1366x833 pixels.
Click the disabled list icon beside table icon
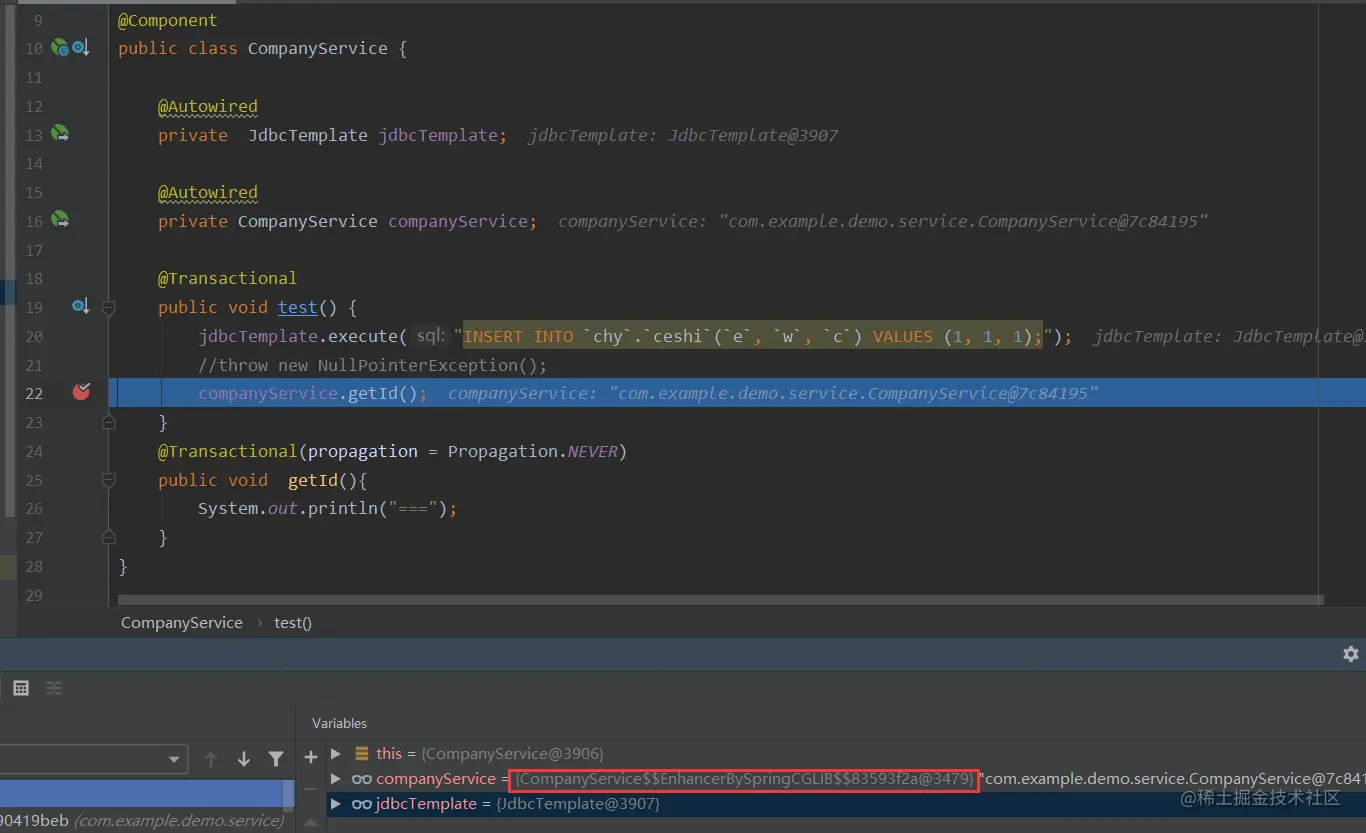[x=54, y=688]
